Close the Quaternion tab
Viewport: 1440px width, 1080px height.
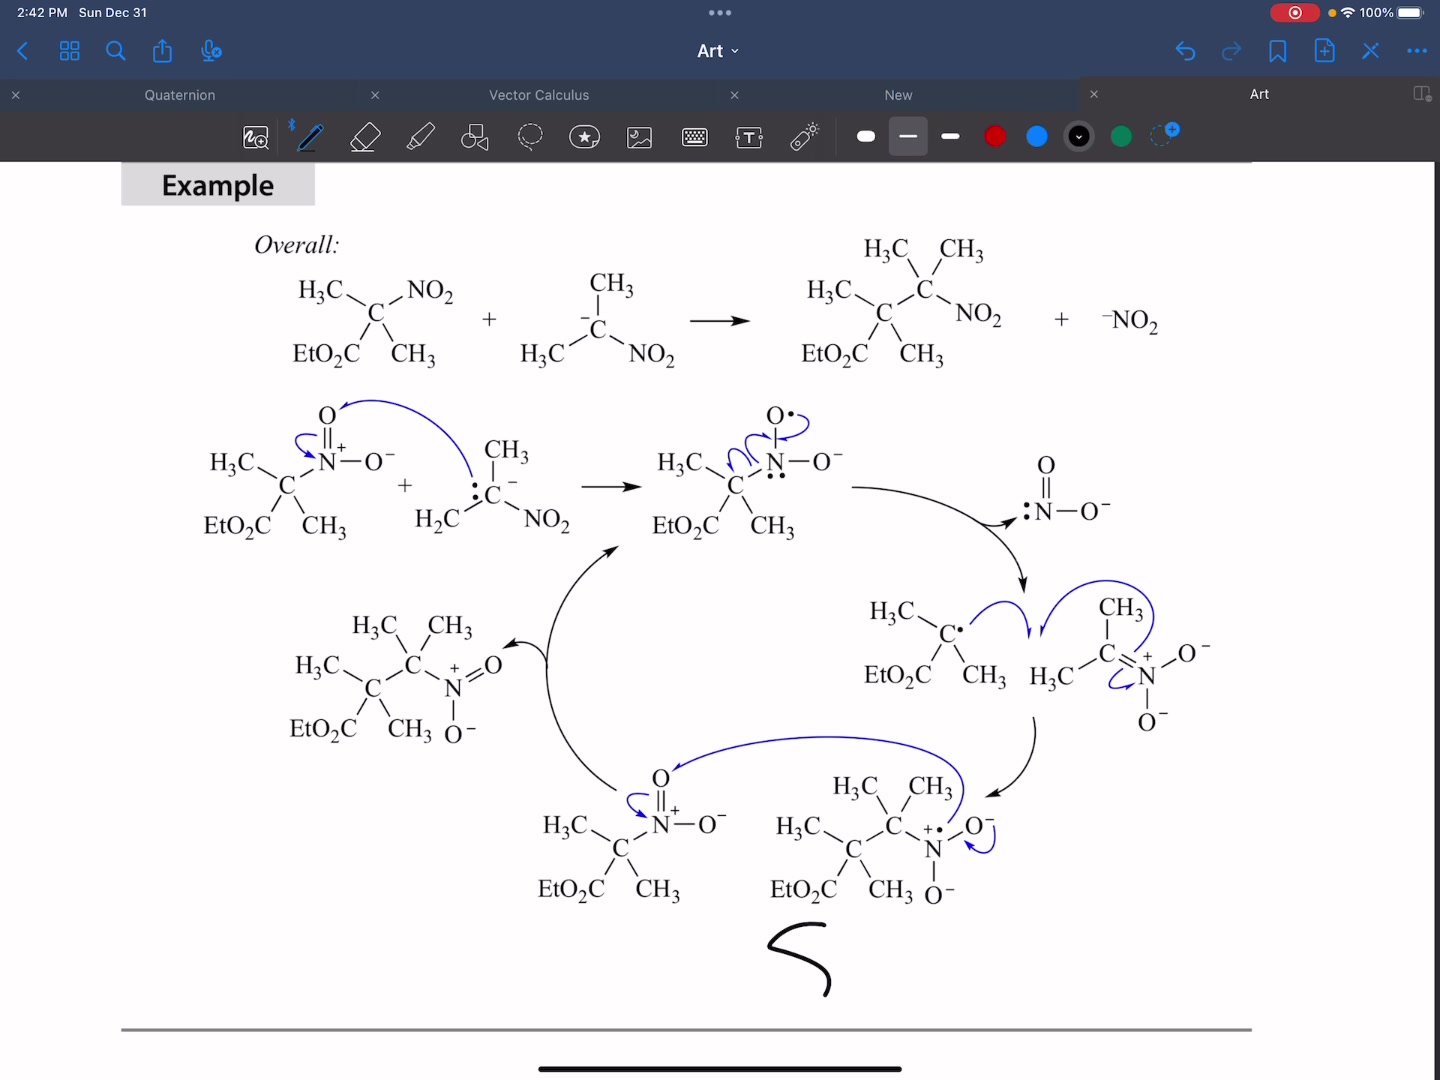tap(15, 95)
